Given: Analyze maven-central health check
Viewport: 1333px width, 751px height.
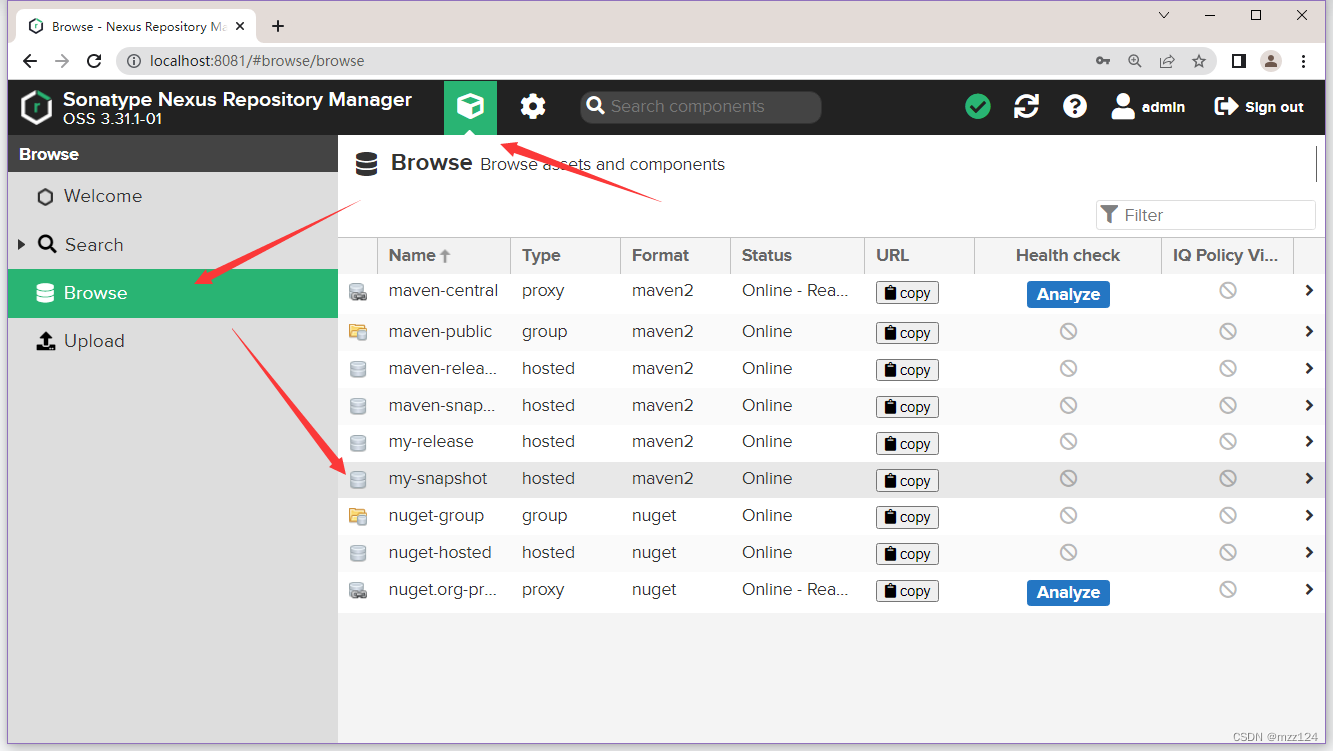Looking at the screenshot, I should pos(1068,294).
